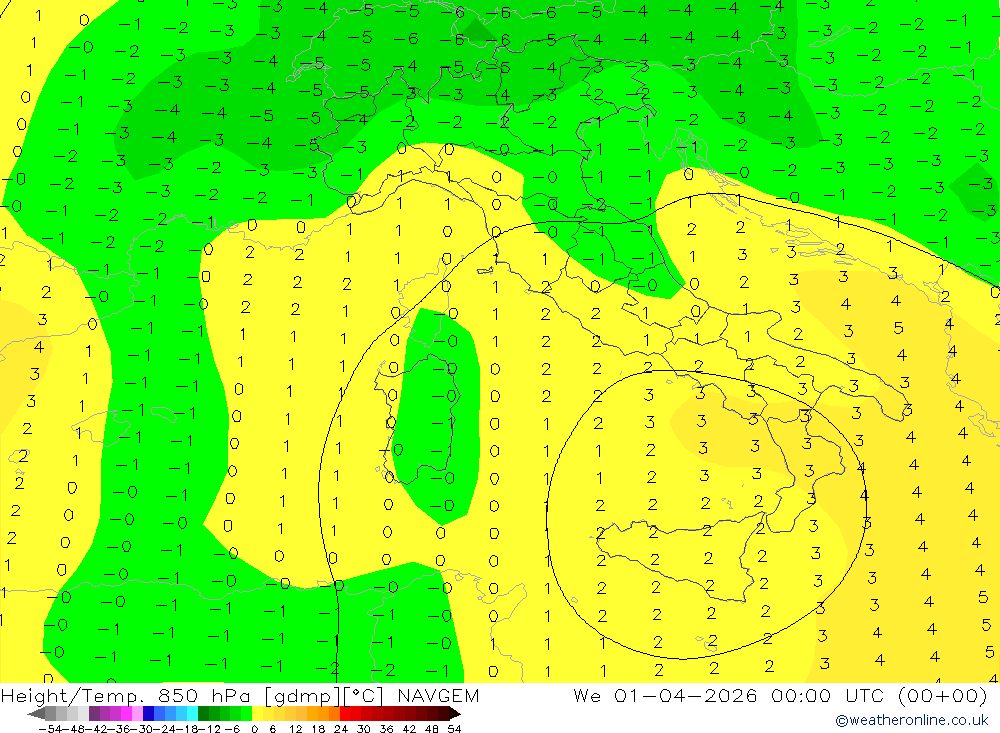Click the '[°C]' unit label
This screenshot has height=733, width=1000.
(x=363, y=695)
